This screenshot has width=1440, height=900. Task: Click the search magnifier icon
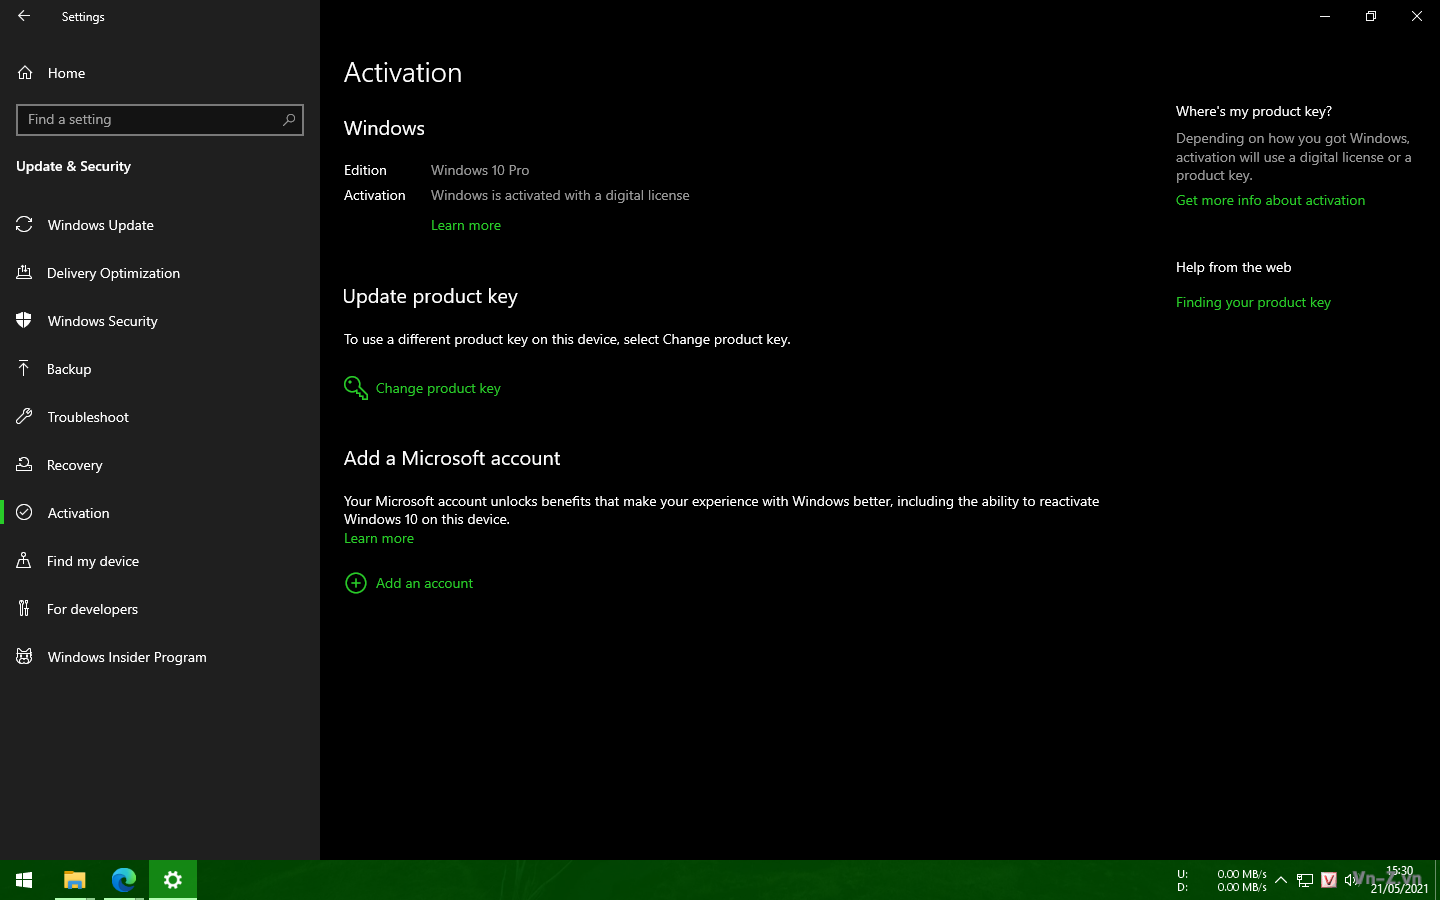click(289, 120)
